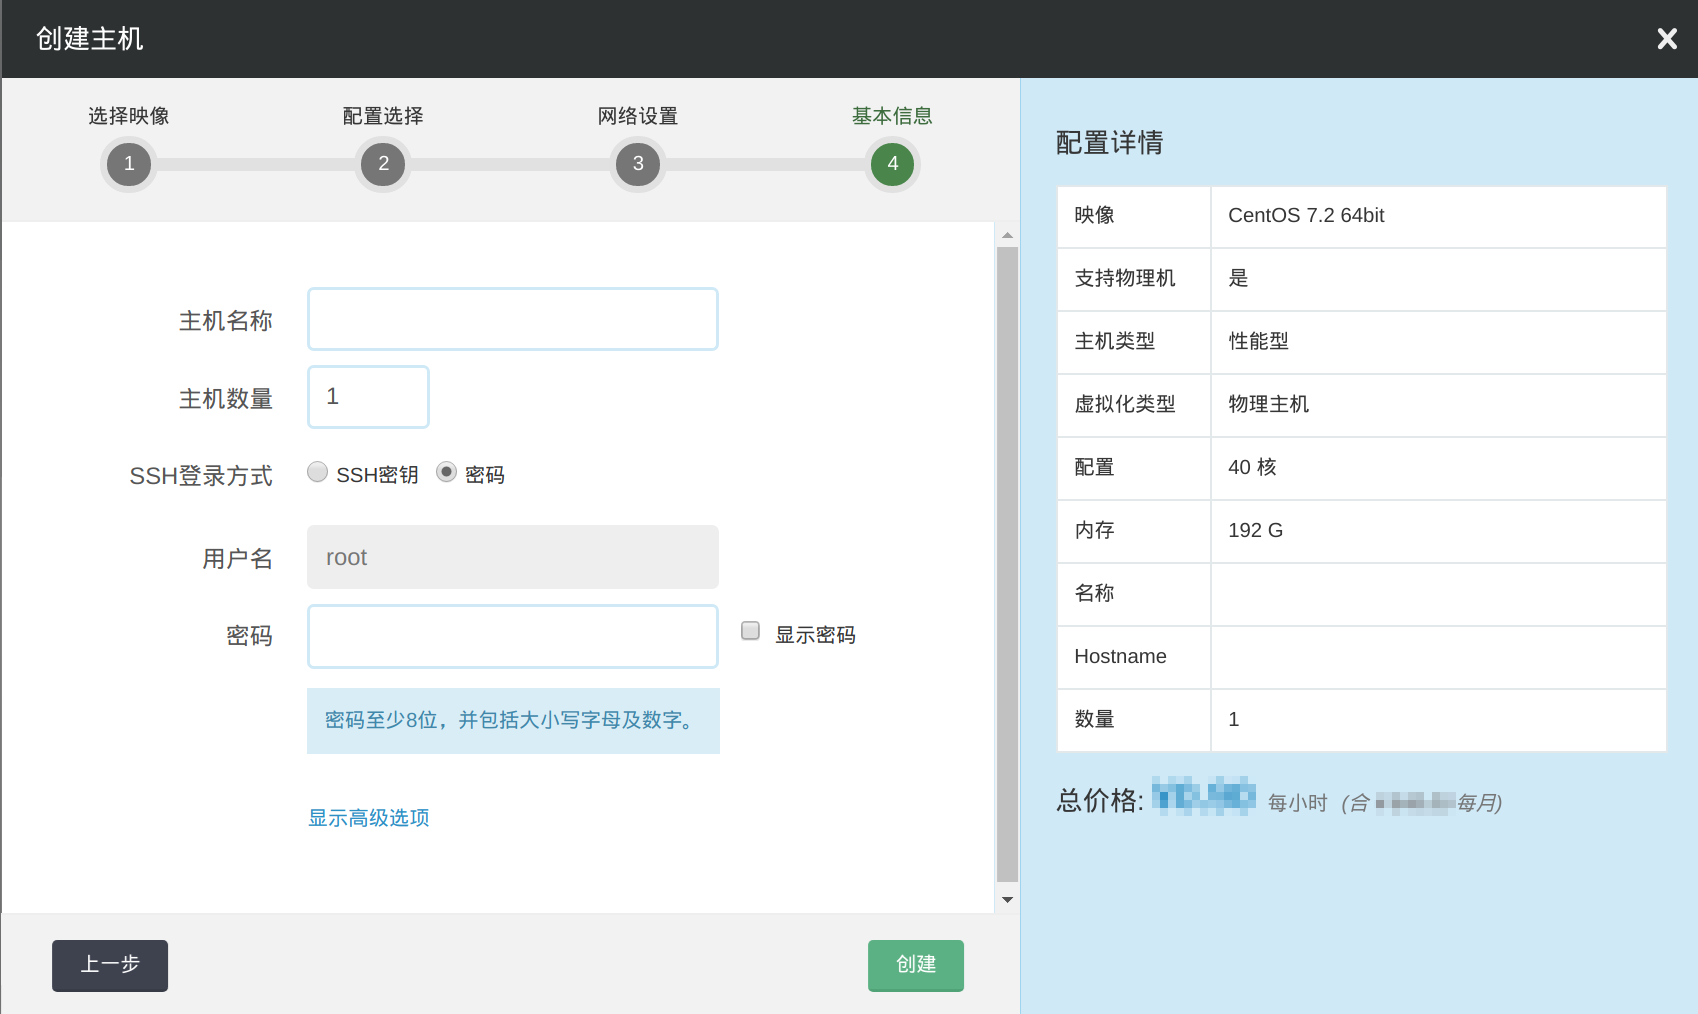Choose 密码 login method radio button
1698x1014 pixels.
(x=447, y=472)
